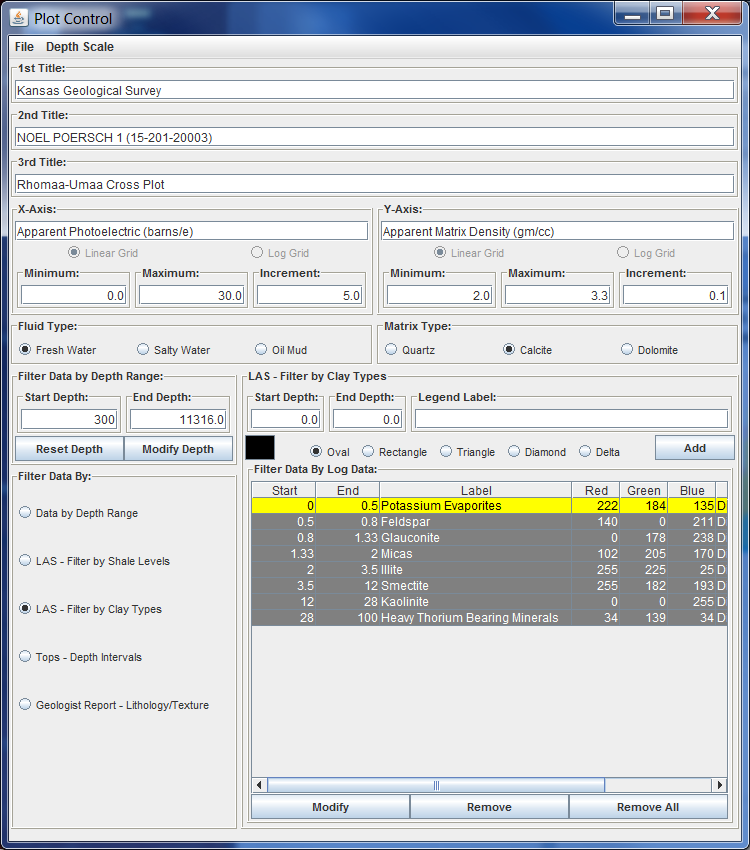The width and height of the screenshot is (750, 850).
Task: Click the Java icon in title bar
Action: click(x=19, y=18)
